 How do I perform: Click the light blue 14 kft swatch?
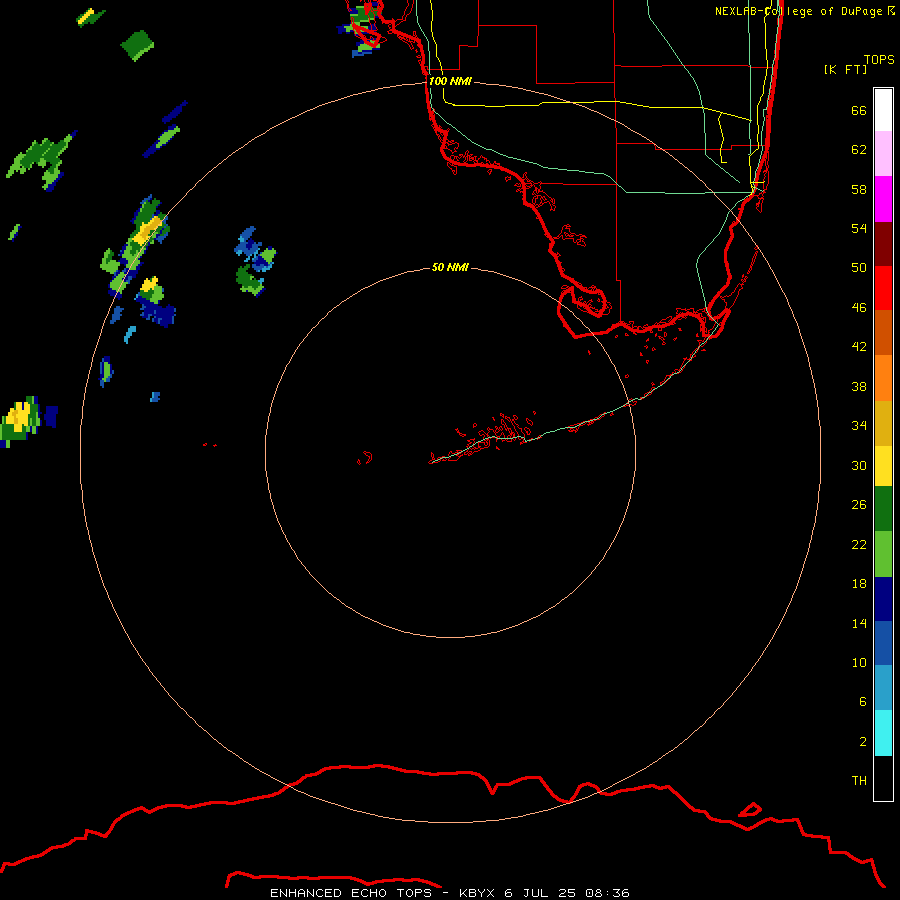[x=883, y=688]
